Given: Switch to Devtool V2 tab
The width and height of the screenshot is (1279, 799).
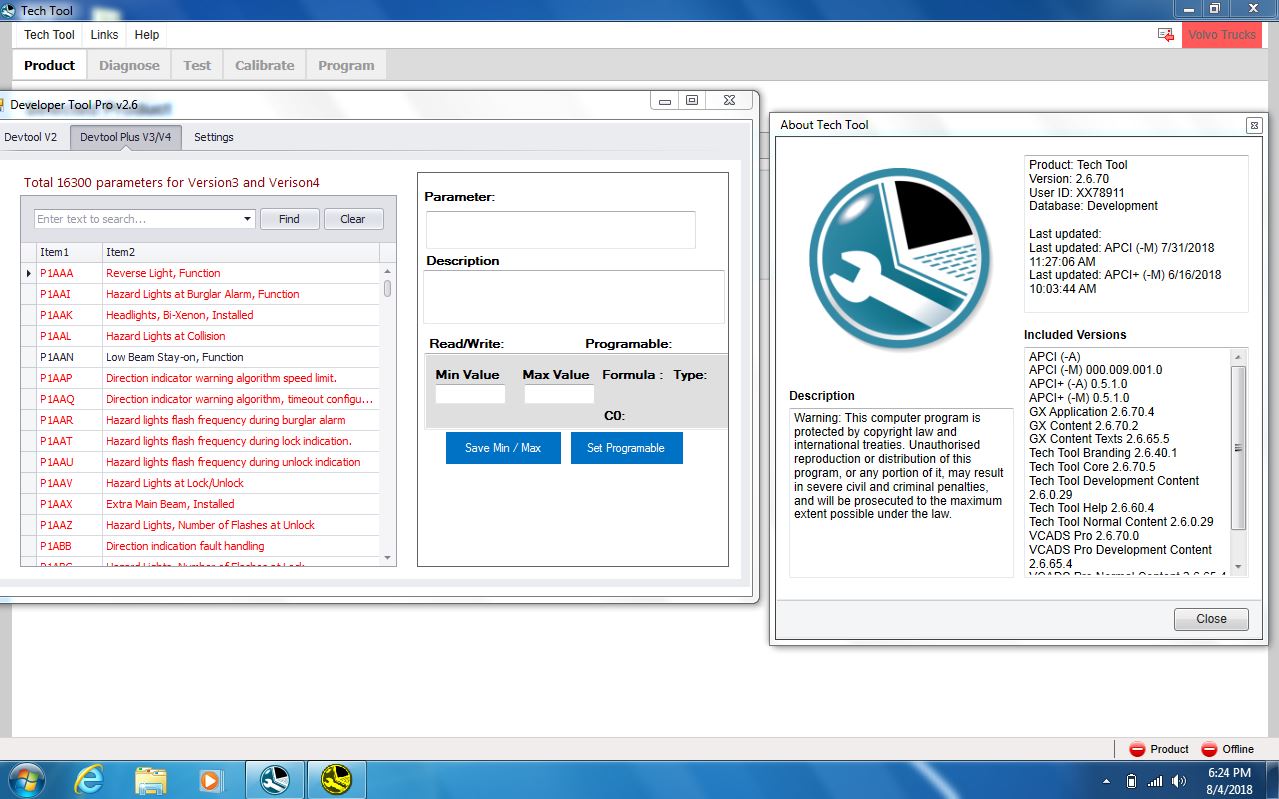Looking at the screenshot, I should click(32, 137).
